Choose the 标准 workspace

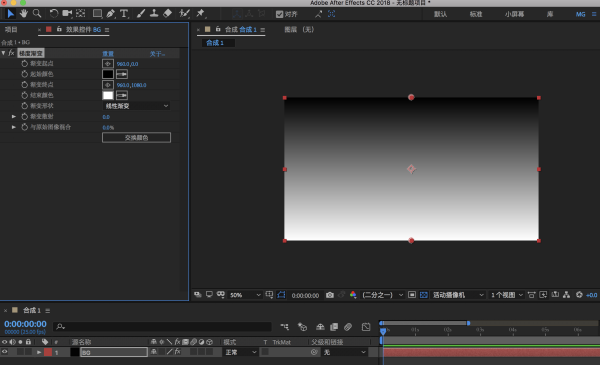(x=476, y=14)
